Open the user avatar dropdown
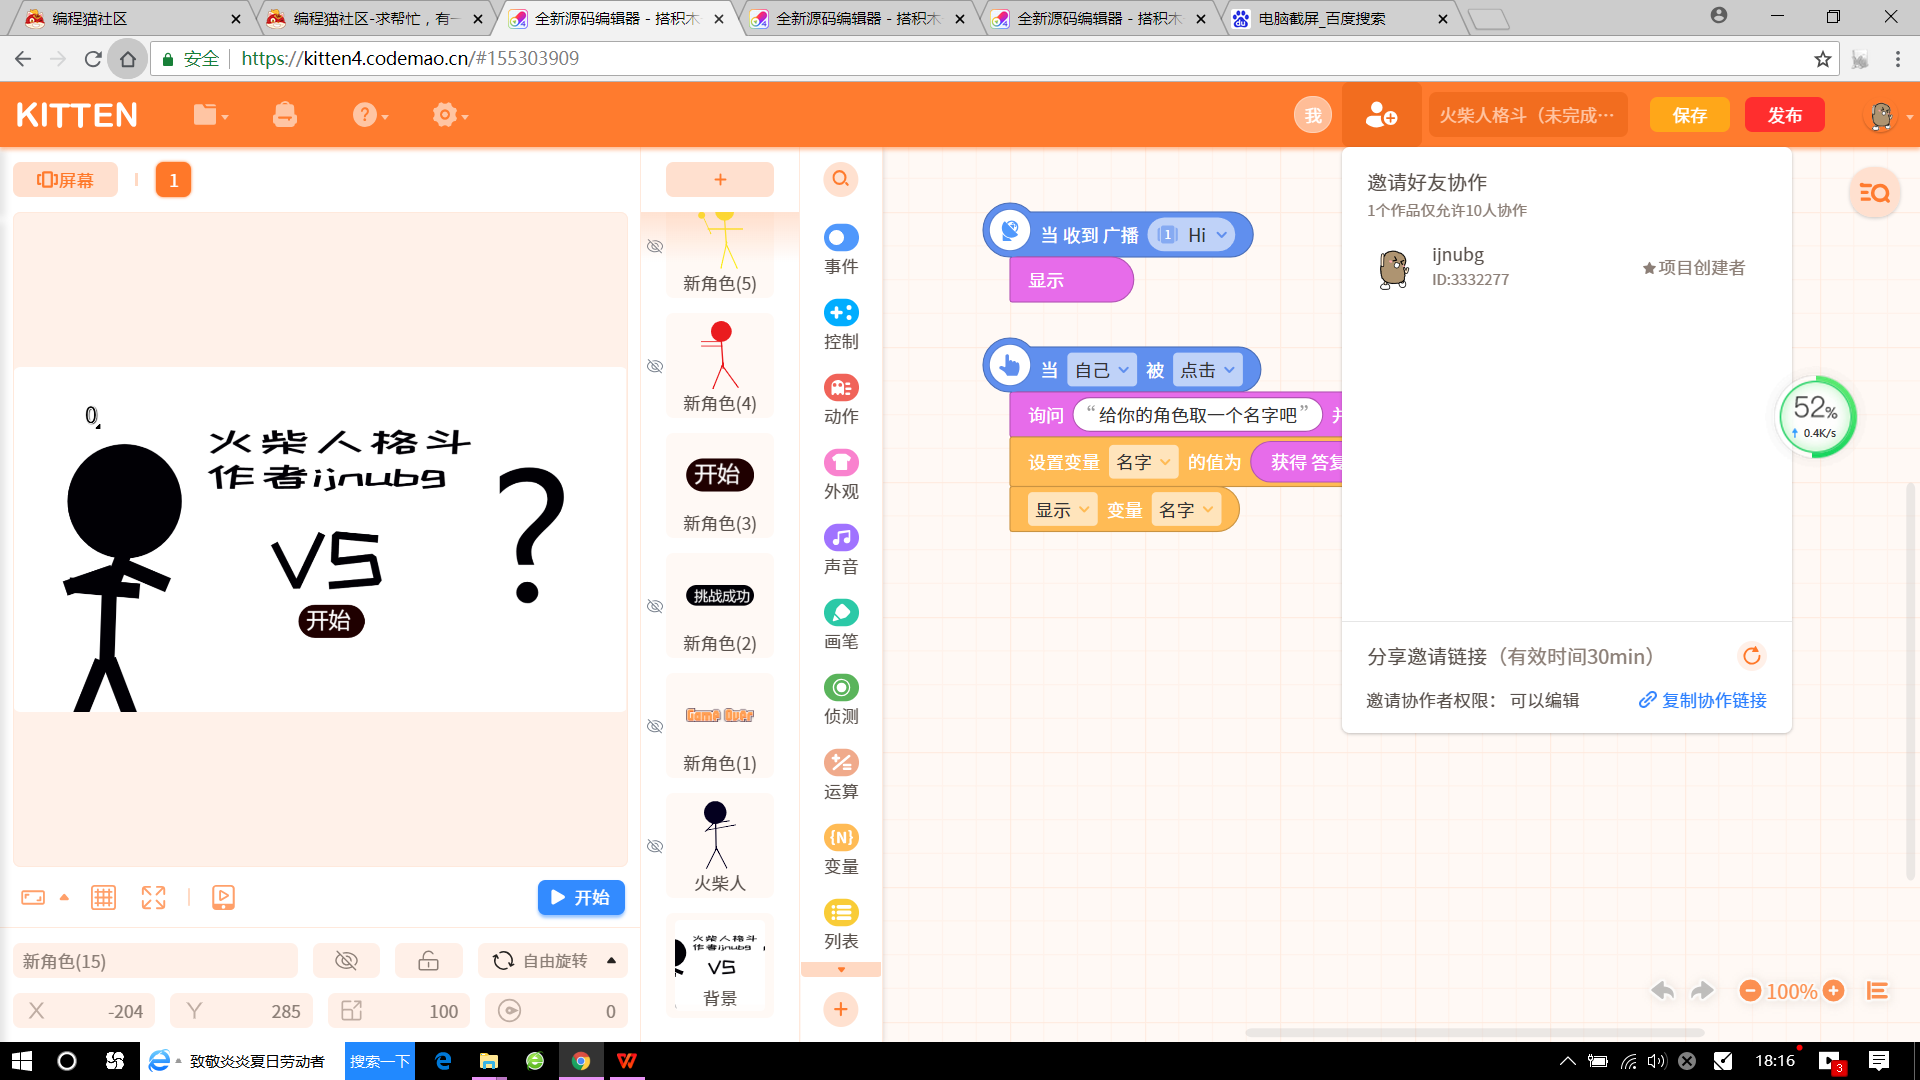 (1889, 115)
